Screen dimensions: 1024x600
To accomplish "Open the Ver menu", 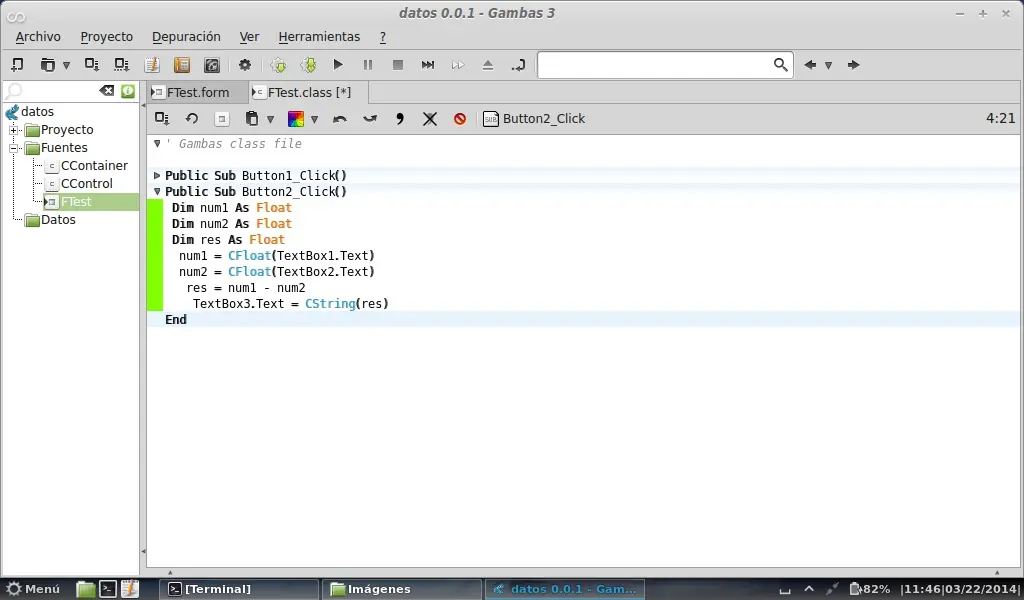I will tap(249, 37).
